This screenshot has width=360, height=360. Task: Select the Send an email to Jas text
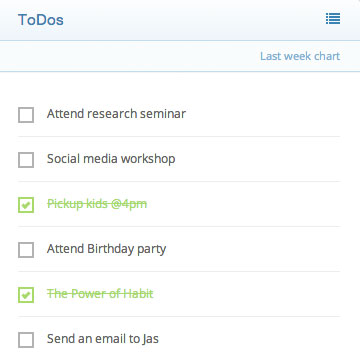(x=103, y=339)
